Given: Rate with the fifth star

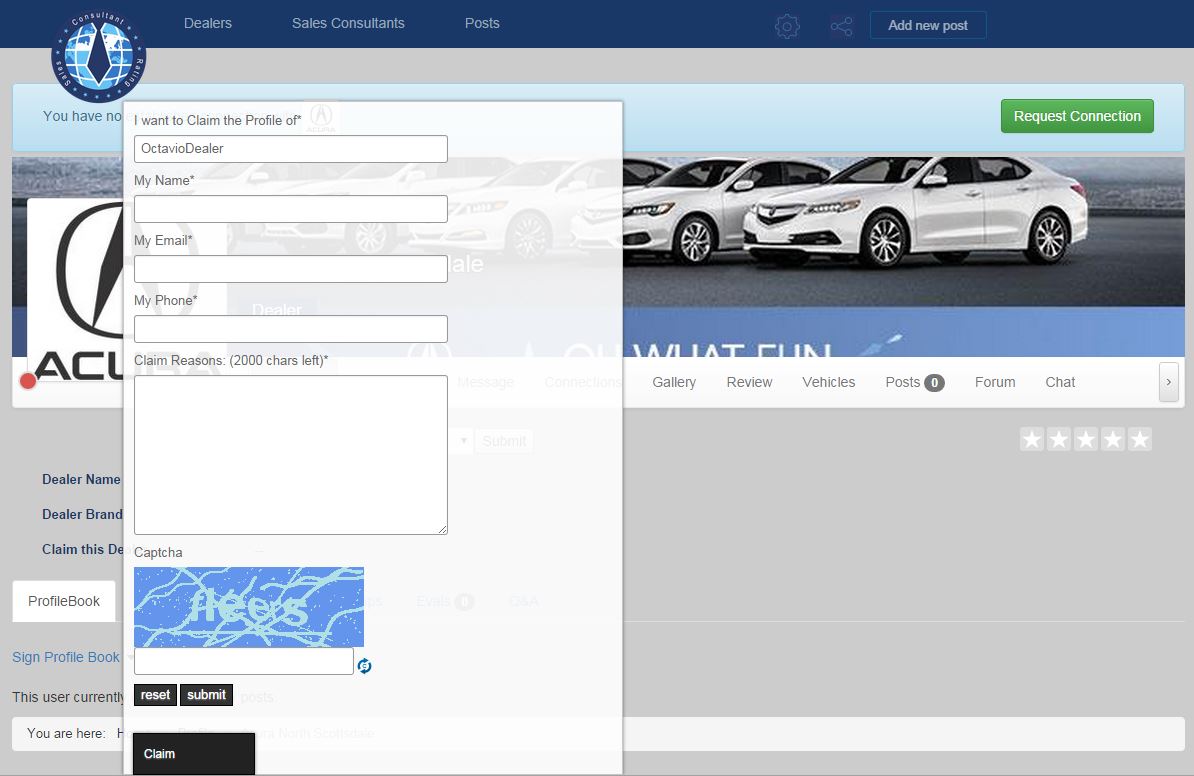Looking at the screenshot, I should coord(1140,439).
